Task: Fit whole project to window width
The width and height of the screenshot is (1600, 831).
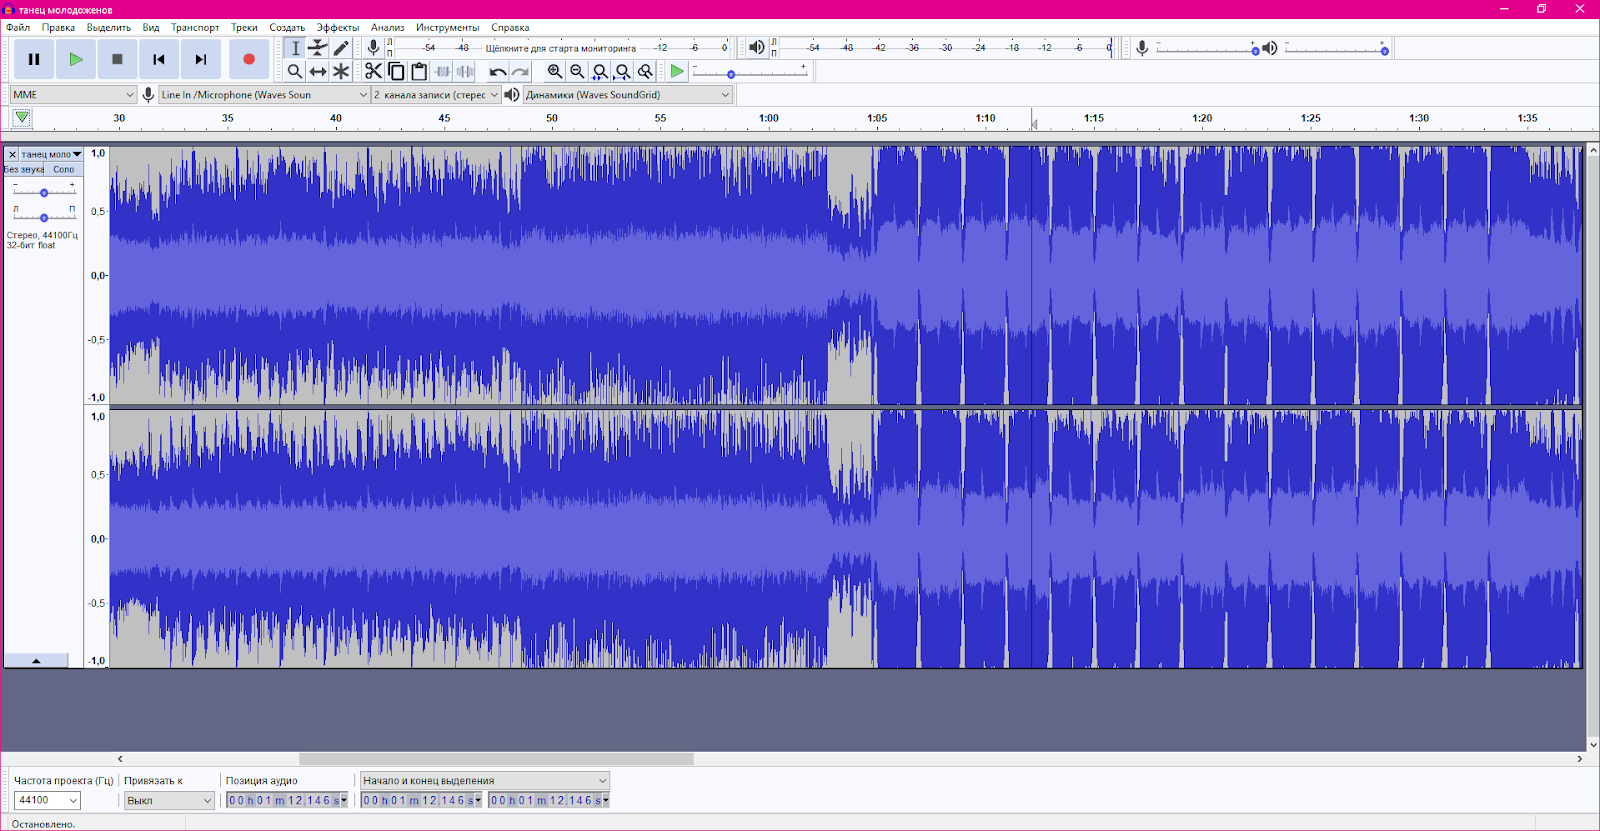Action: point(623,71)
